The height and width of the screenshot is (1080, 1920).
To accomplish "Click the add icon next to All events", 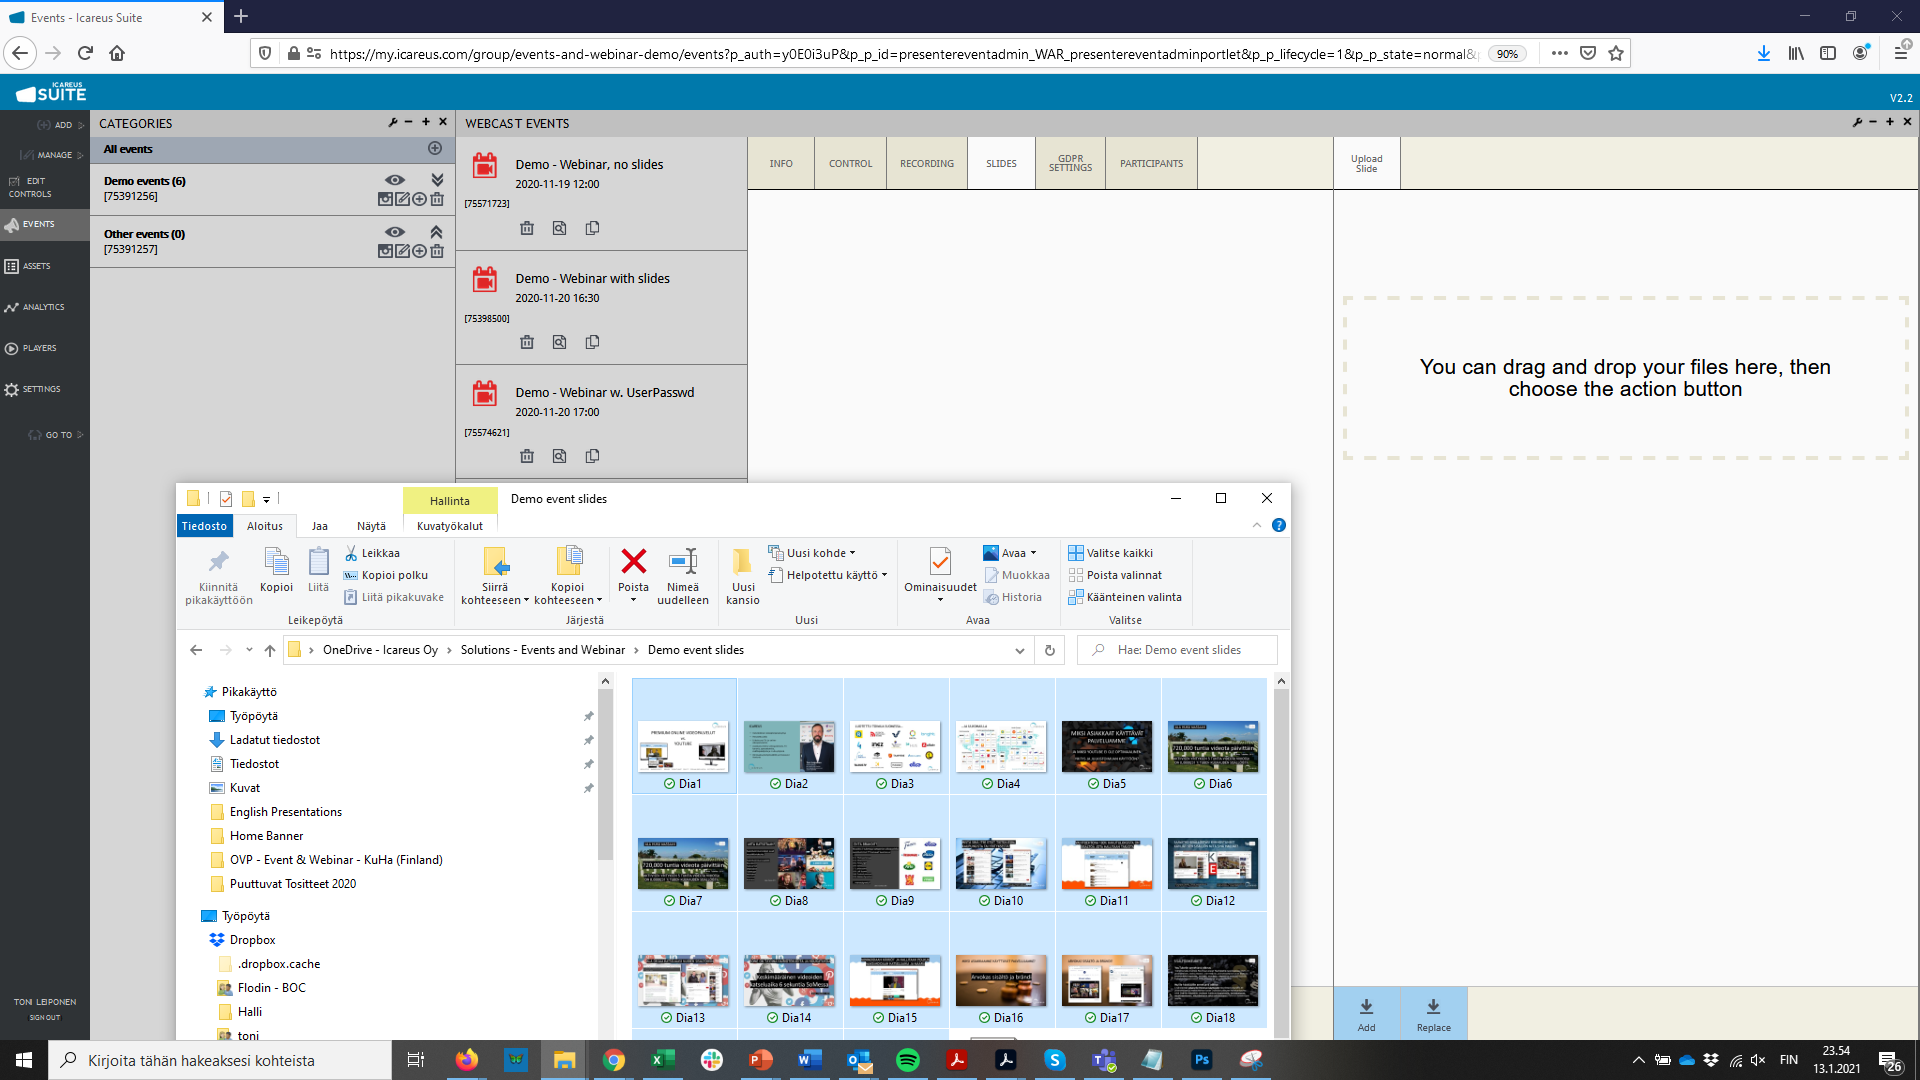I will 435,148.
